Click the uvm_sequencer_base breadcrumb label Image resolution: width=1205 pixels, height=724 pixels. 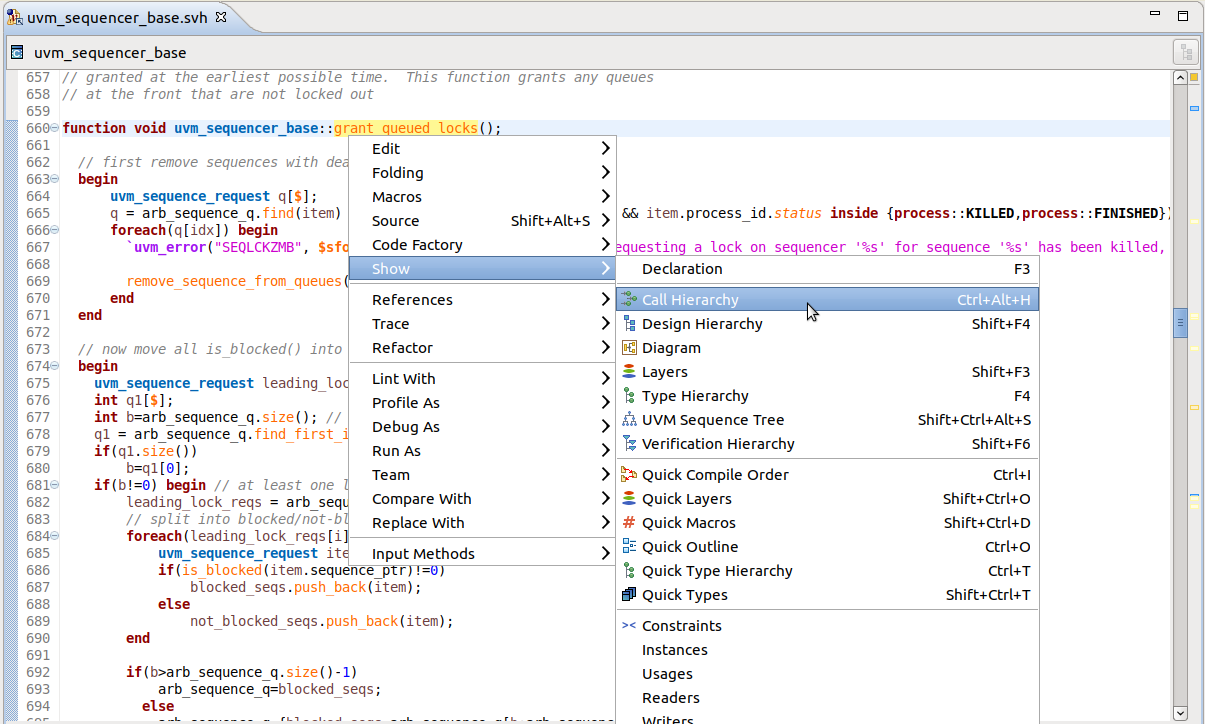110,52
